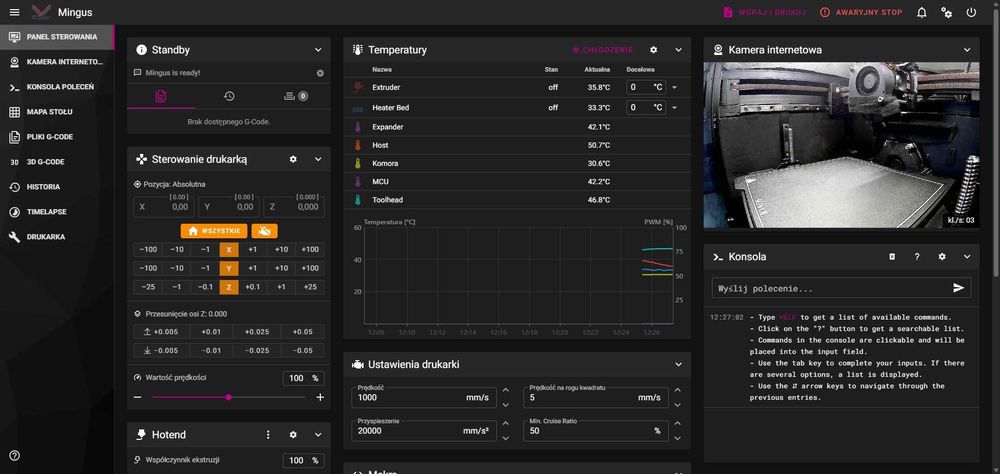Click the Z position input field
1000x474 pixels.
pyautogui.click(x=293, y=207)
